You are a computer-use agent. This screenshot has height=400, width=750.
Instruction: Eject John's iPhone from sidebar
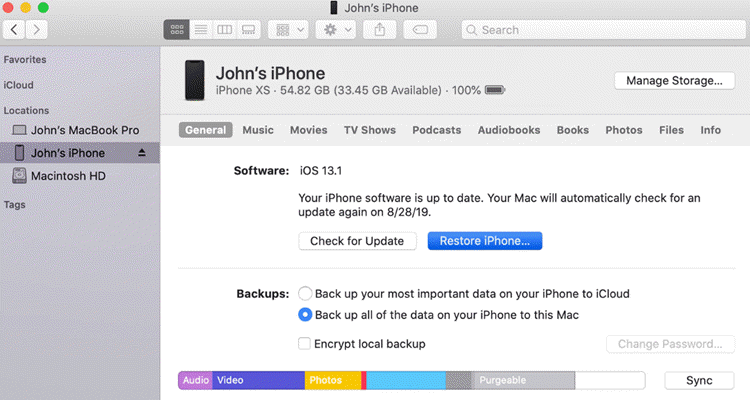(142, 153)
